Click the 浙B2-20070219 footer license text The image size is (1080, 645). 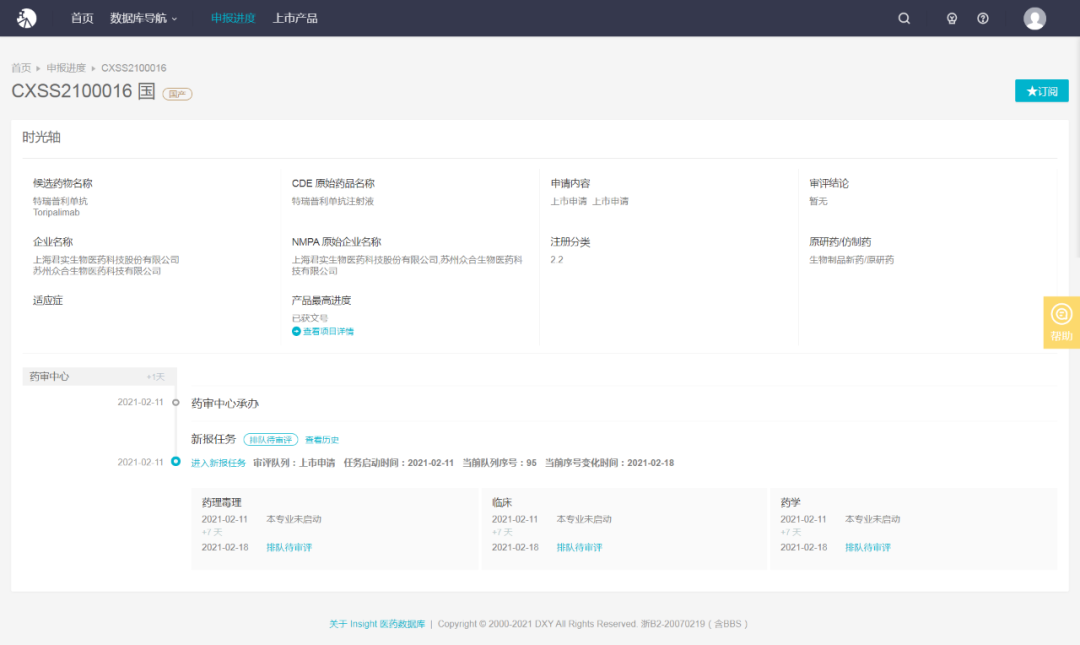673,624
